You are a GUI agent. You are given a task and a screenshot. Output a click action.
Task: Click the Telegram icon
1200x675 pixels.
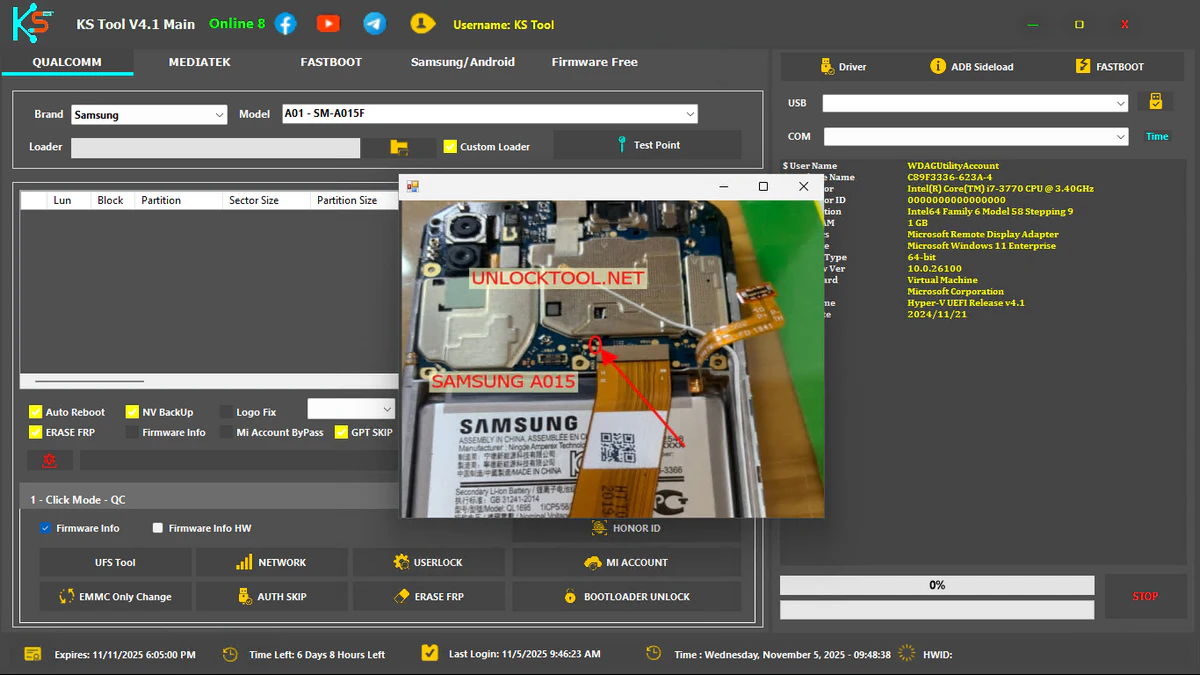point(375,24)
